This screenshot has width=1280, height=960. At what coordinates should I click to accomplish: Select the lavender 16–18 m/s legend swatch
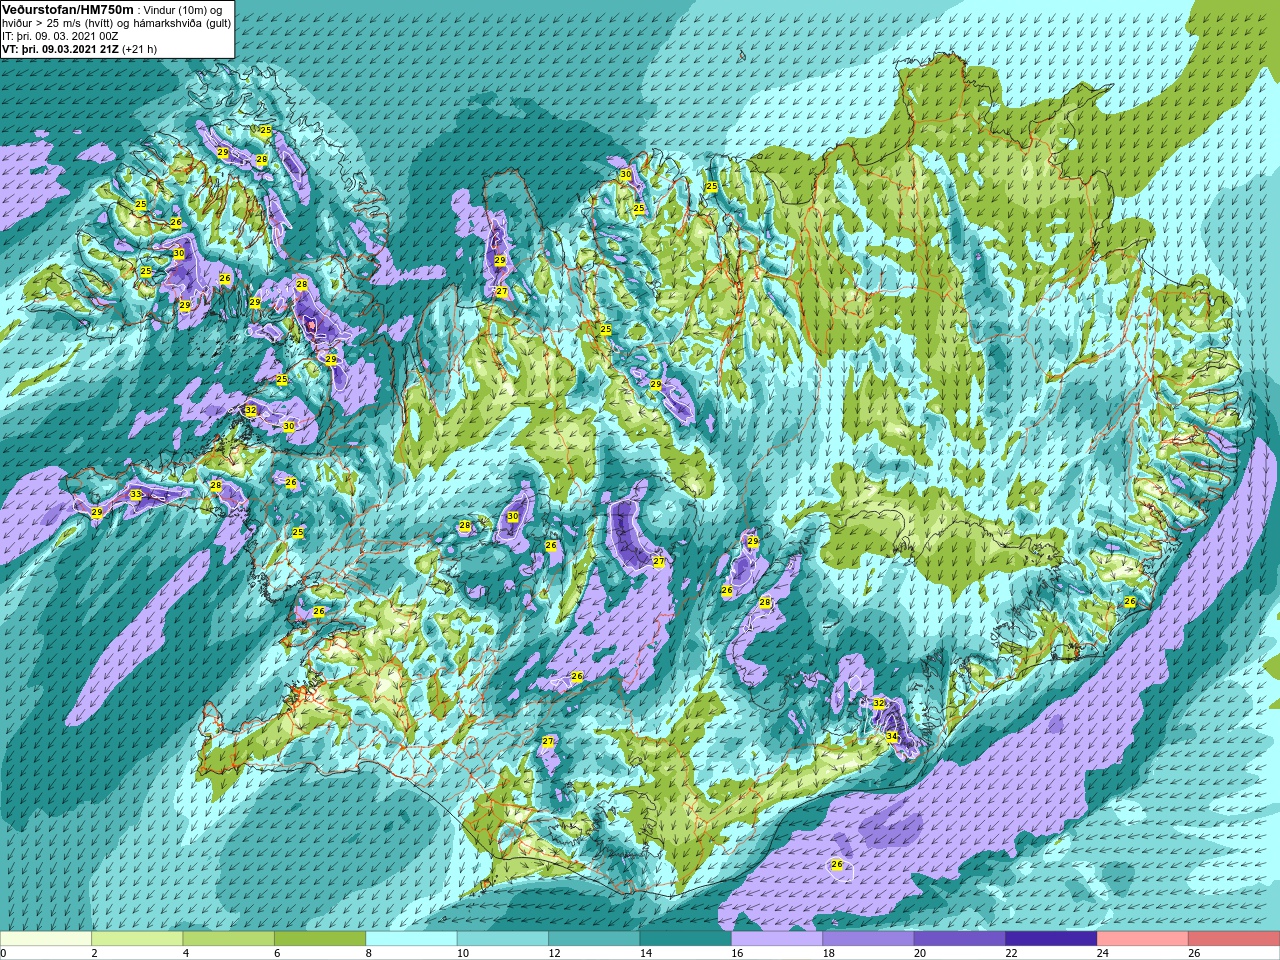[x=777, y=939]
